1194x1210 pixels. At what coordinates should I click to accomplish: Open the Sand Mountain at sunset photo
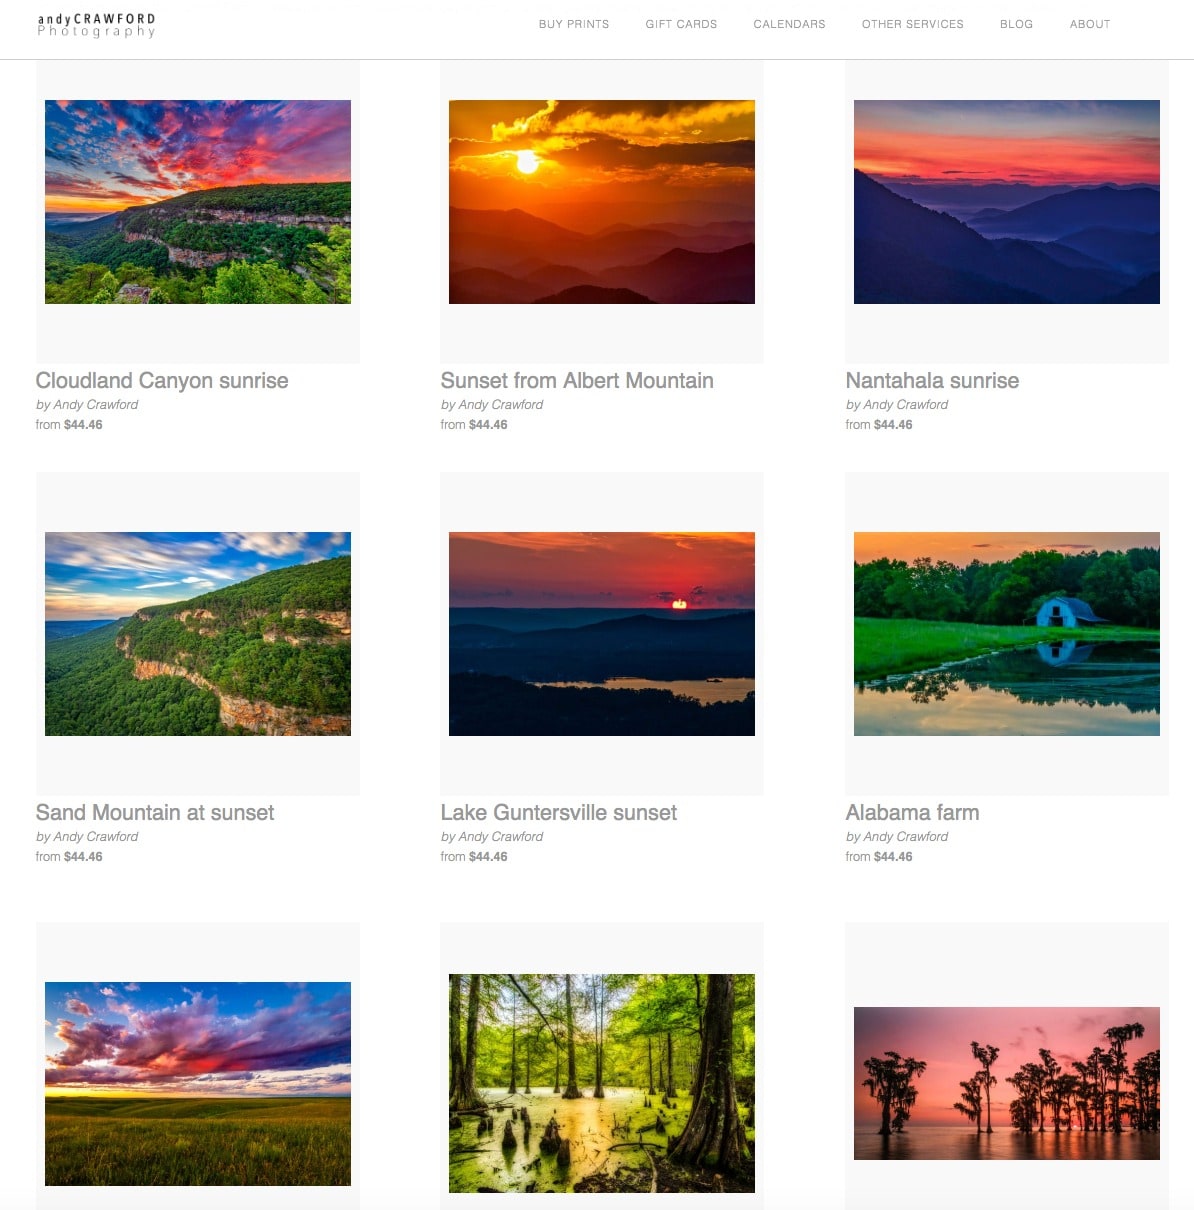[198, 634]
